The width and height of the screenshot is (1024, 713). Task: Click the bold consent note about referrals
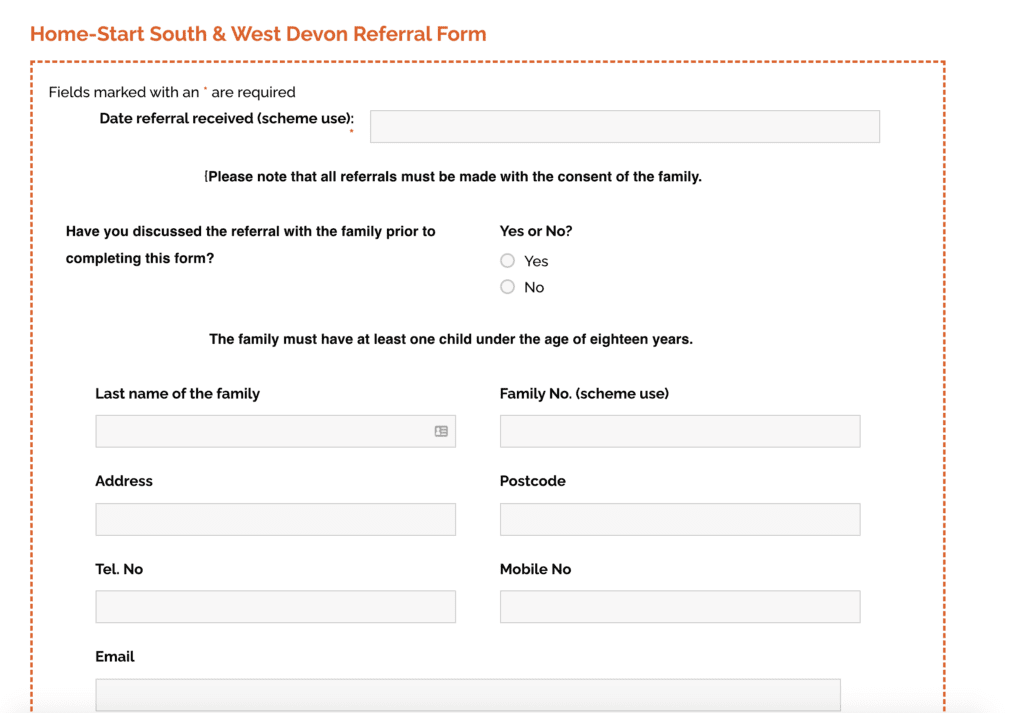click(x=455, y=176)
